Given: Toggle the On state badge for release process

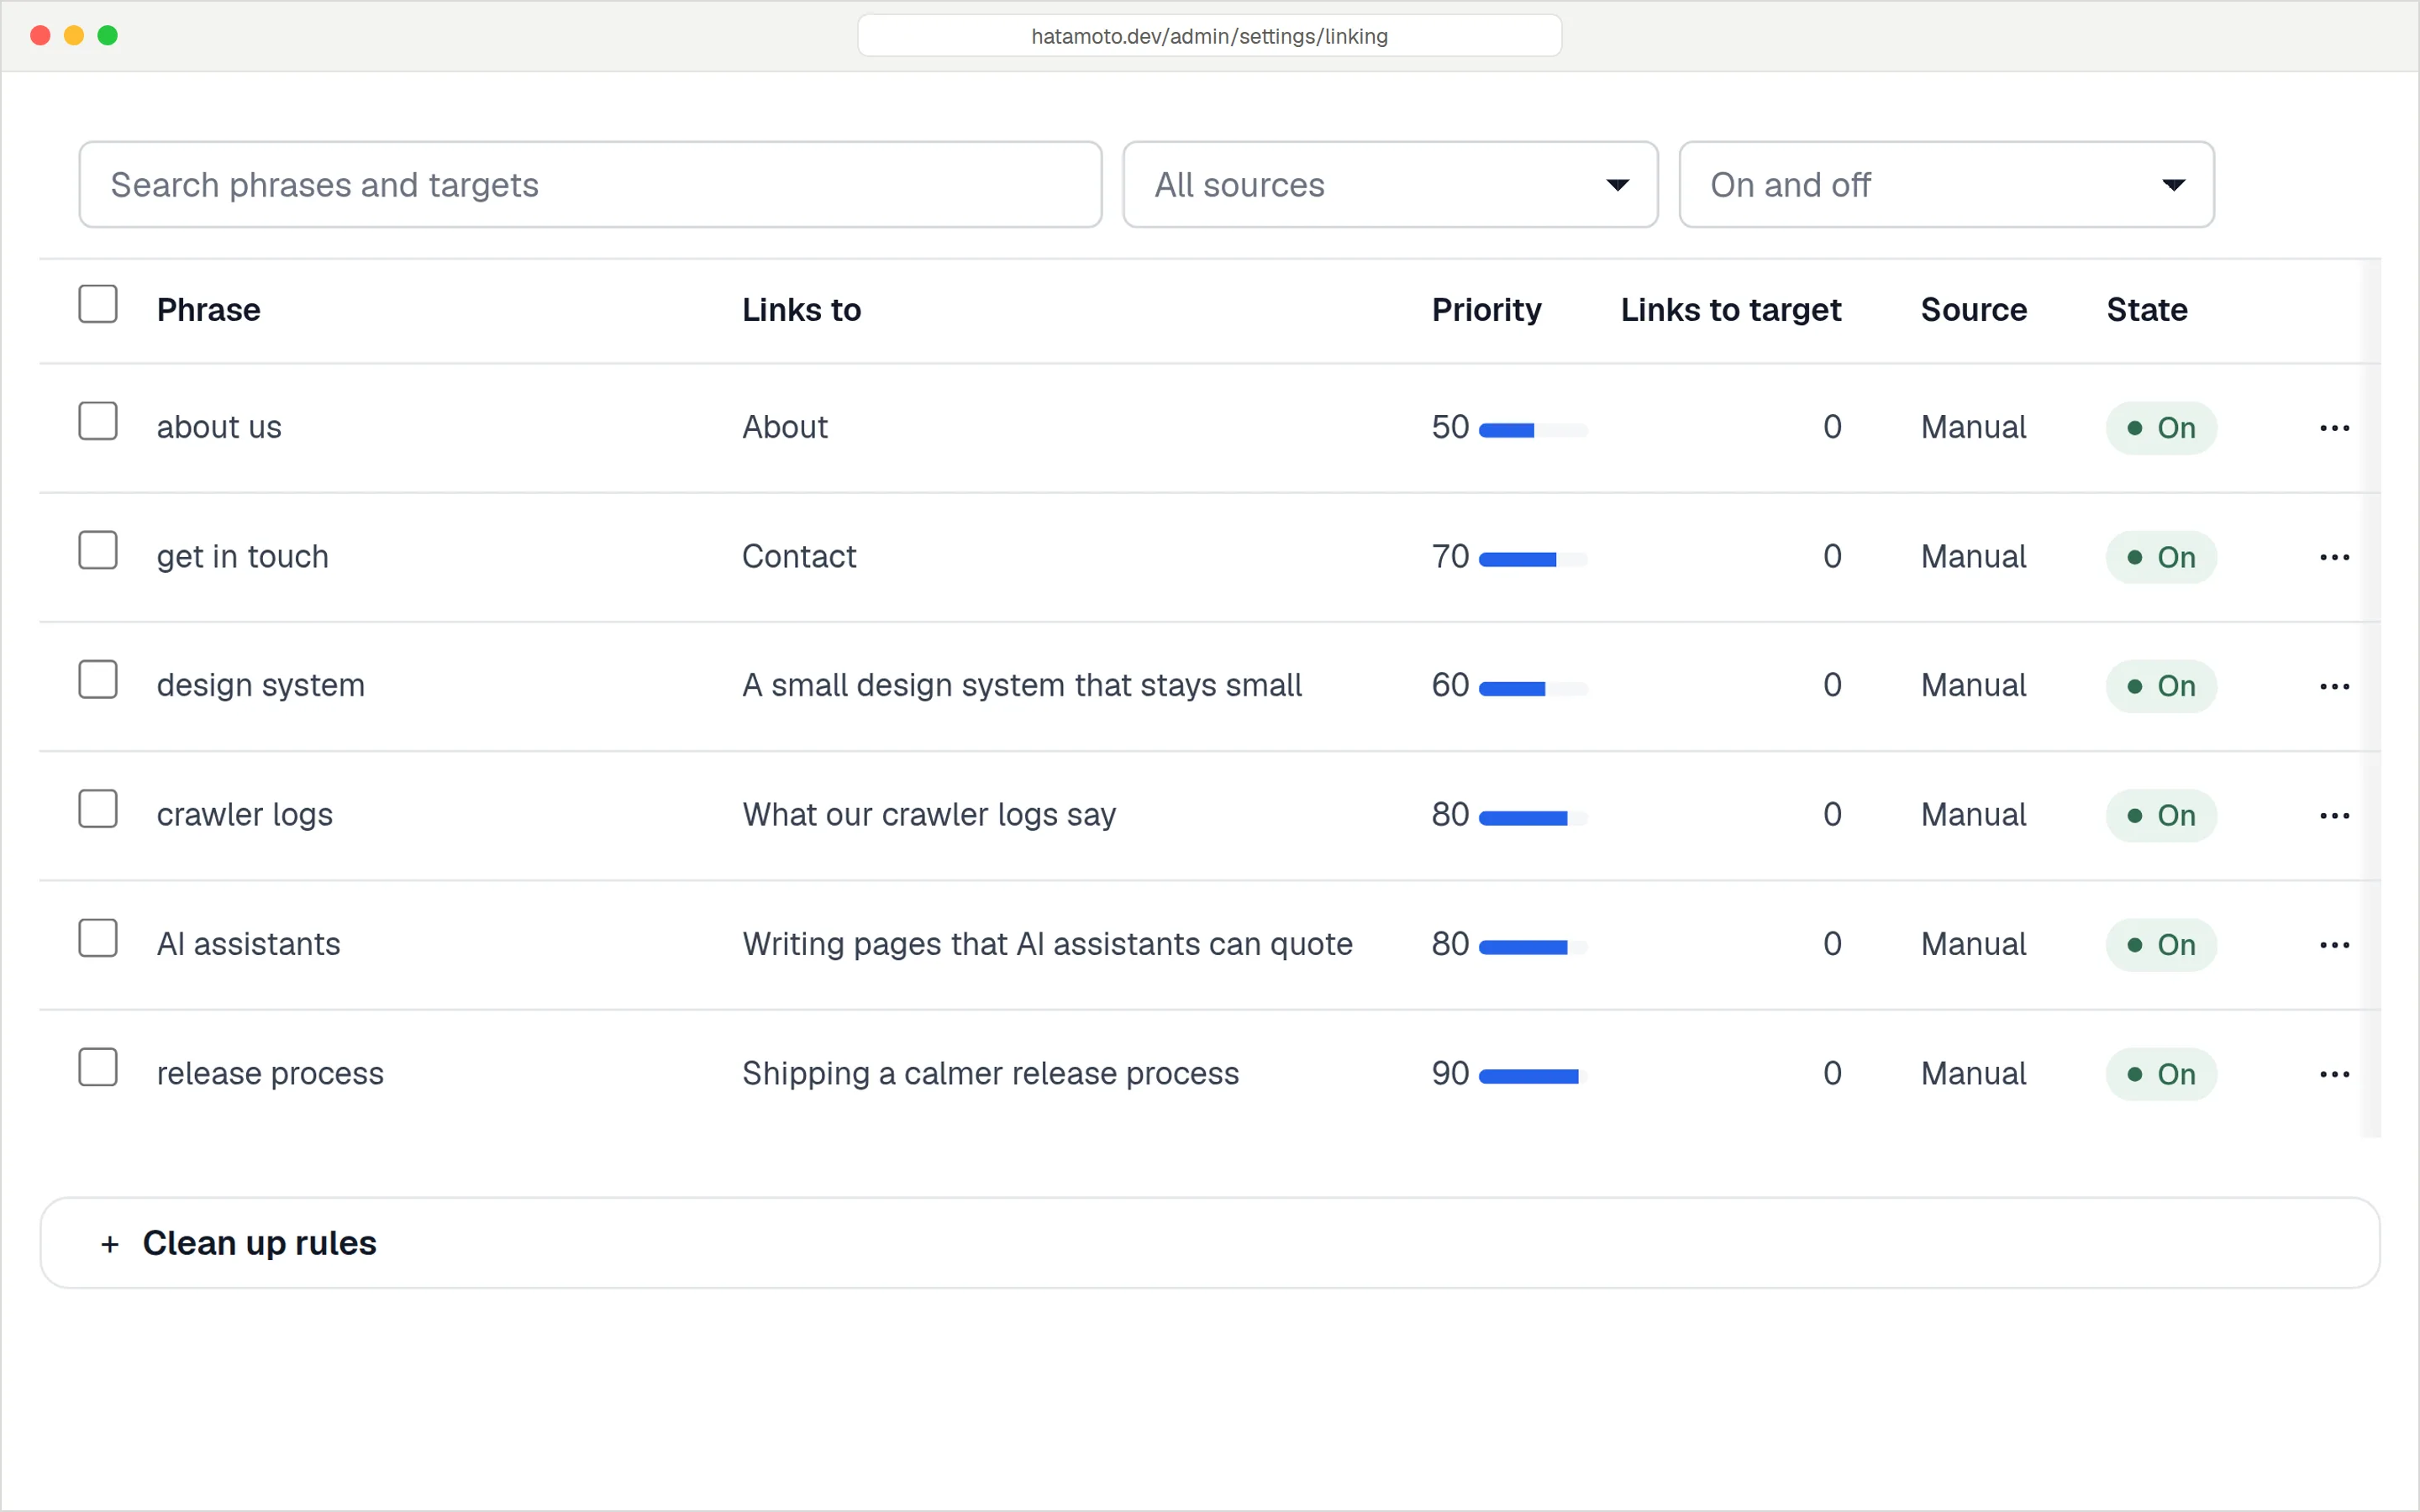Looking at the screenshot, I should pos(2161,1074).
